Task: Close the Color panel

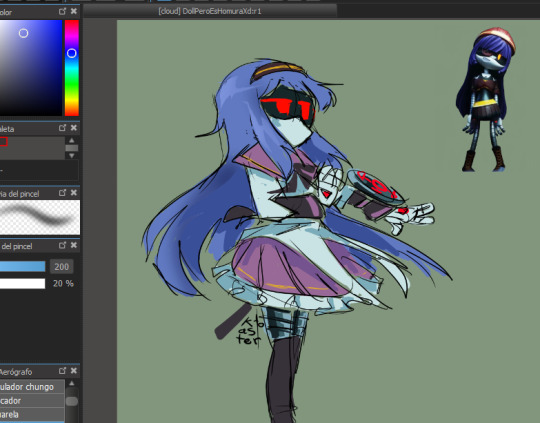Action: coord(74,11)
